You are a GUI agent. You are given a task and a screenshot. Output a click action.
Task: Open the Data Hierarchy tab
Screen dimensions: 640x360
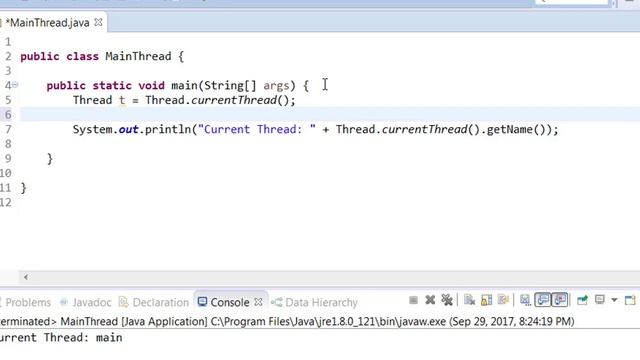pyautogui.click(x=315, y=302)
